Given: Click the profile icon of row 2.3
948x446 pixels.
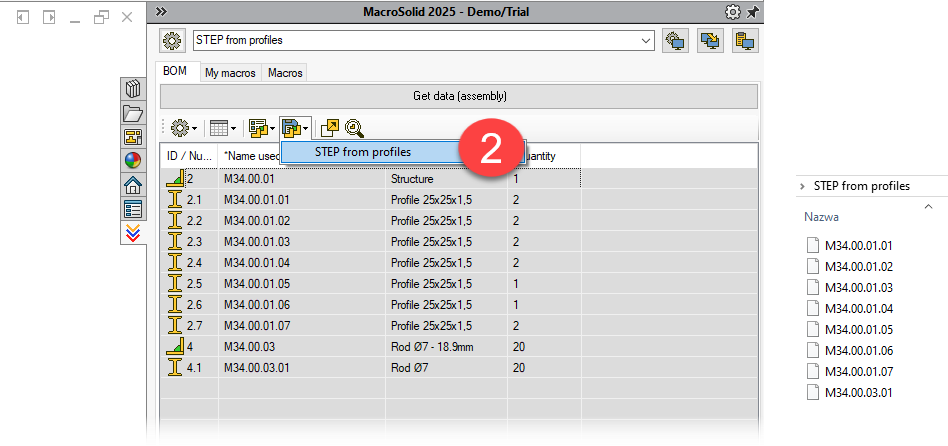Looking at the screenshot, I should pyautogui.click(x=175, y=242).
